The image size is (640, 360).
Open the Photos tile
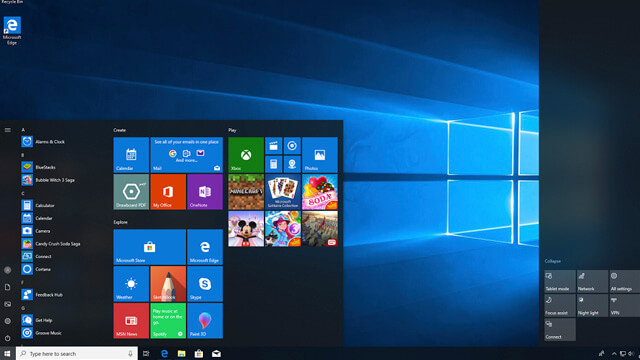(320, 155)
